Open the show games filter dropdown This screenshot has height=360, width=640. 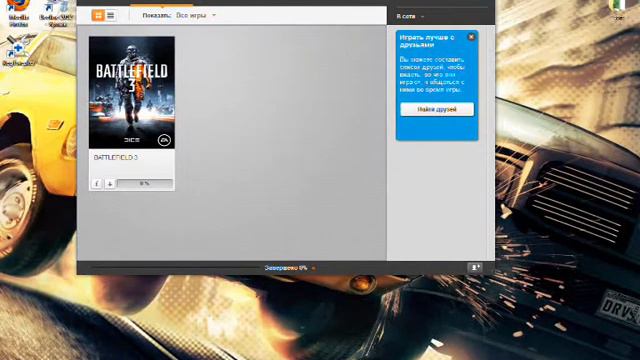tap(196, 16)
